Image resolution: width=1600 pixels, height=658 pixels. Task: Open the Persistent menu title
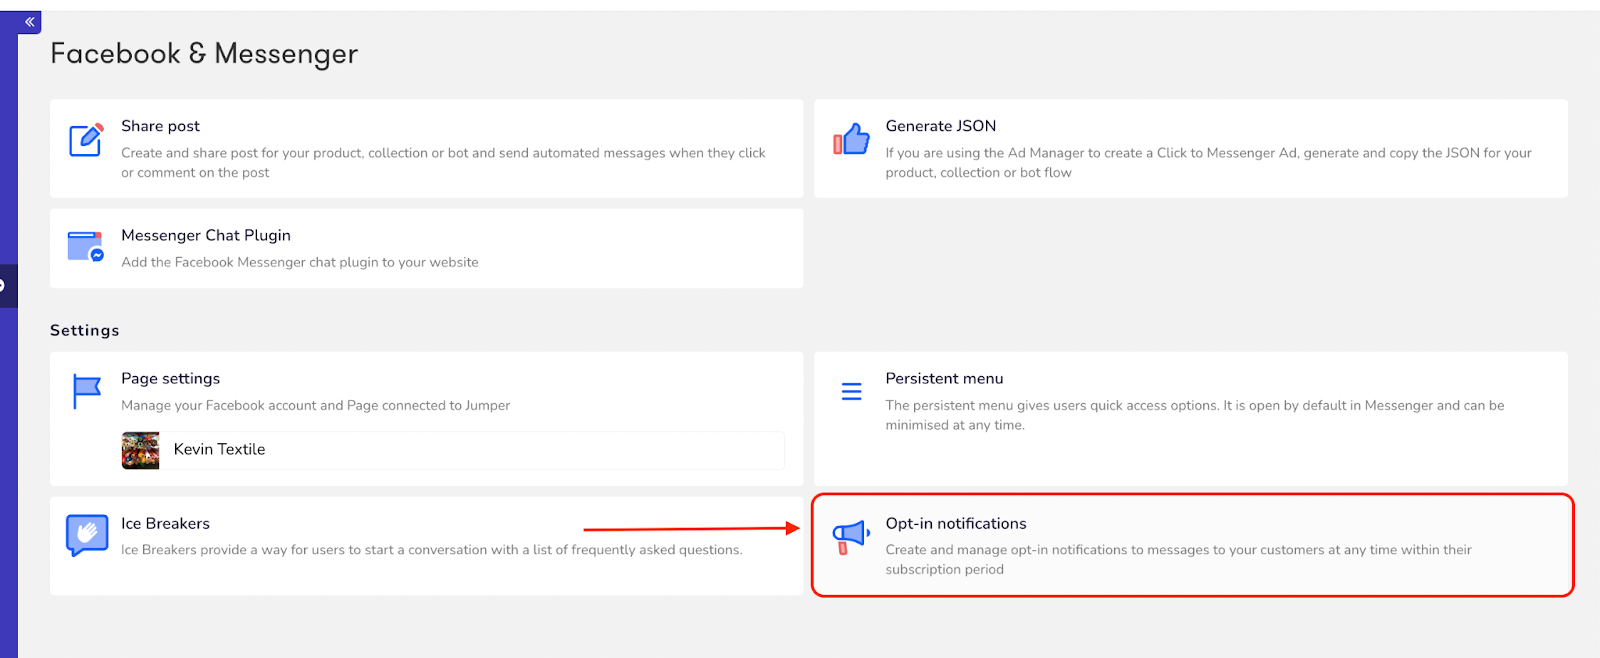coord(944,378)
